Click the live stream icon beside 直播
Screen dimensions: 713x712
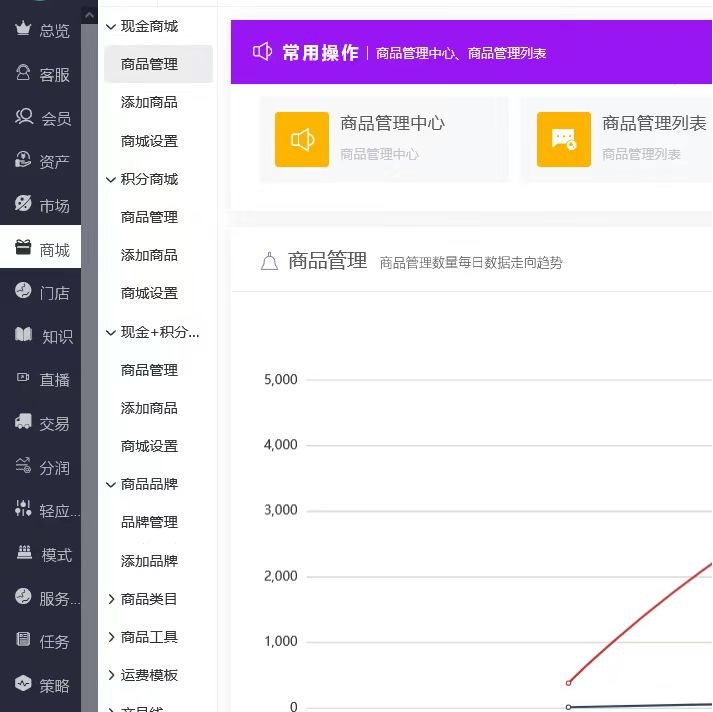[23, 377]
